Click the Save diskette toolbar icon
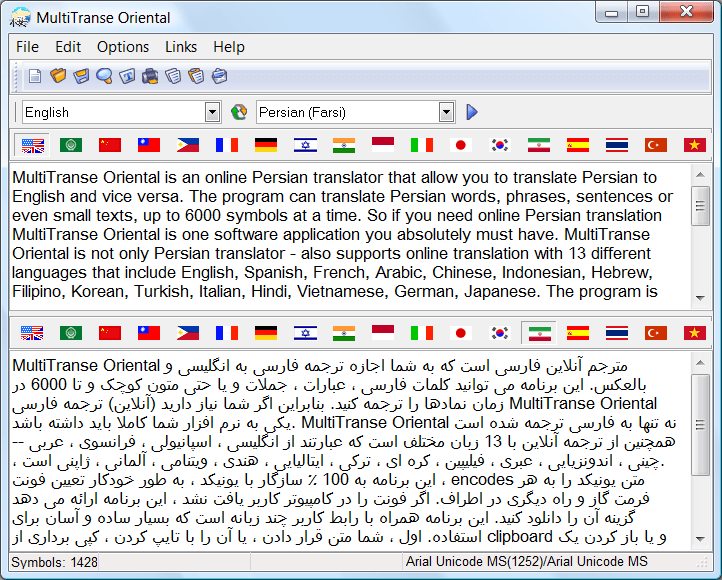The image size is (722, 580). [81, 76]
